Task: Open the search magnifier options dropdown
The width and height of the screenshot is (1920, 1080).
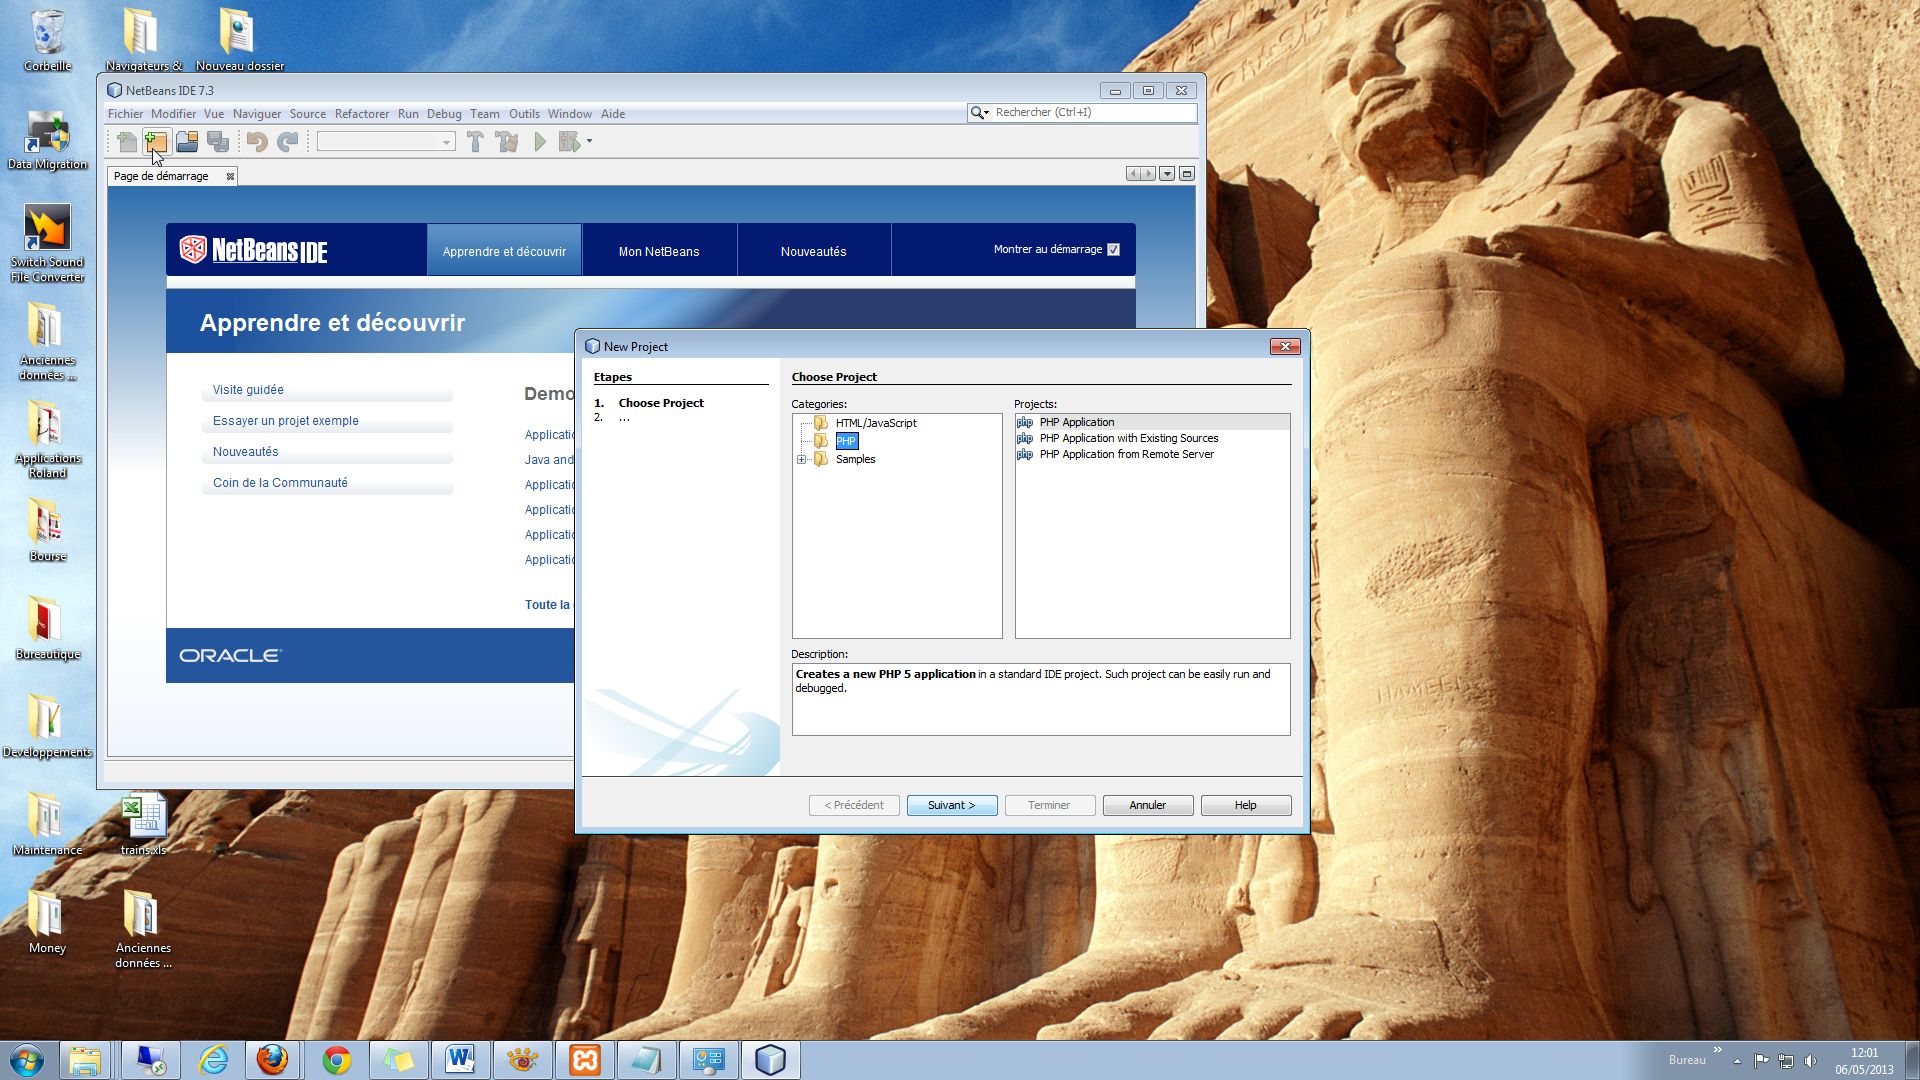Action: 980,113
